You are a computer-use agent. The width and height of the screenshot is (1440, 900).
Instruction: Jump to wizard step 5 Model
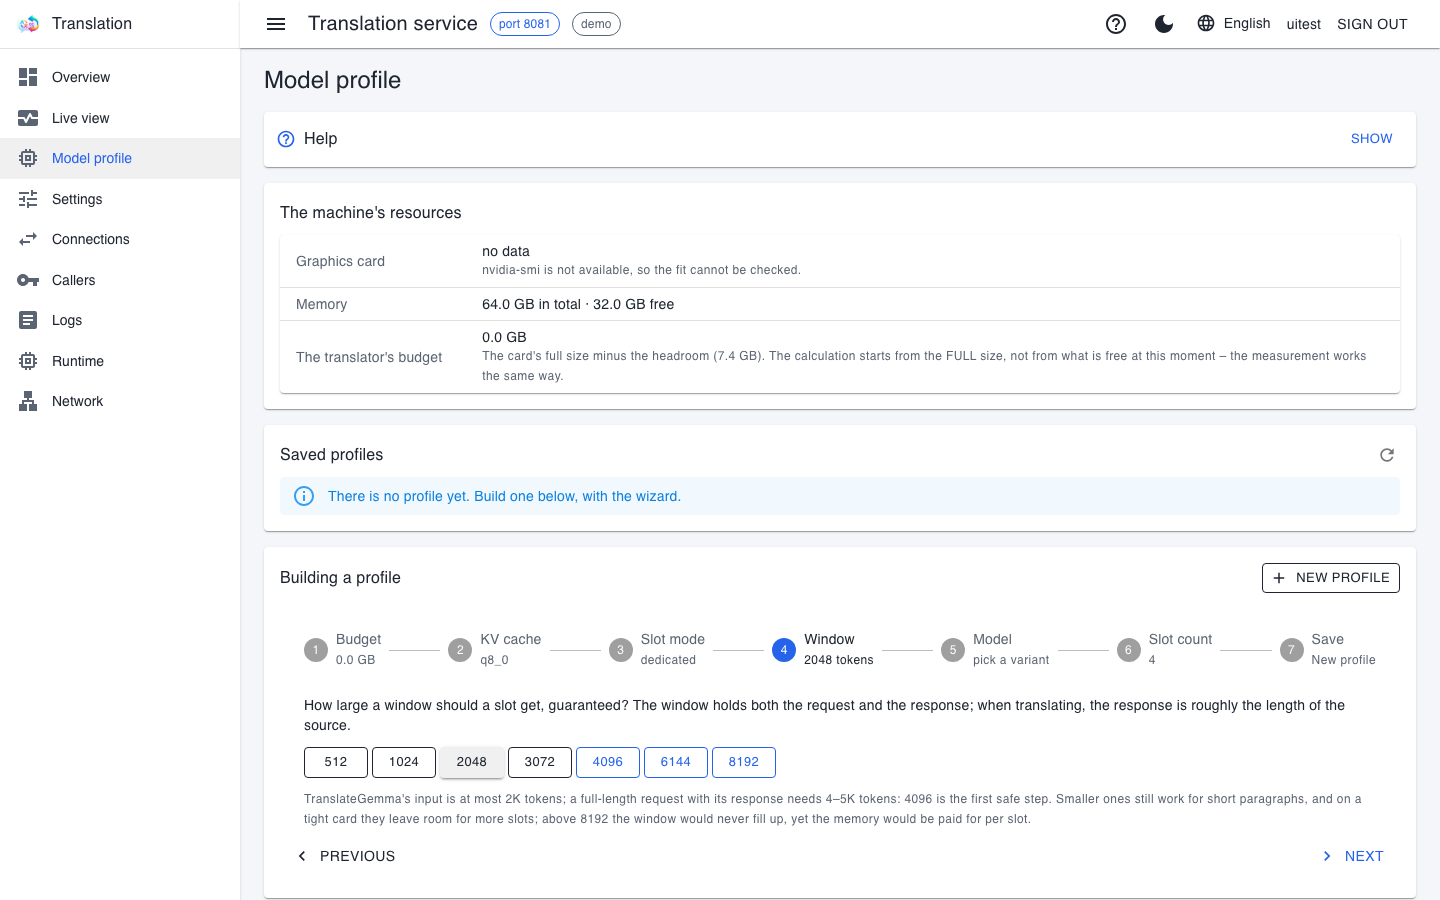[x=995, y=649]
